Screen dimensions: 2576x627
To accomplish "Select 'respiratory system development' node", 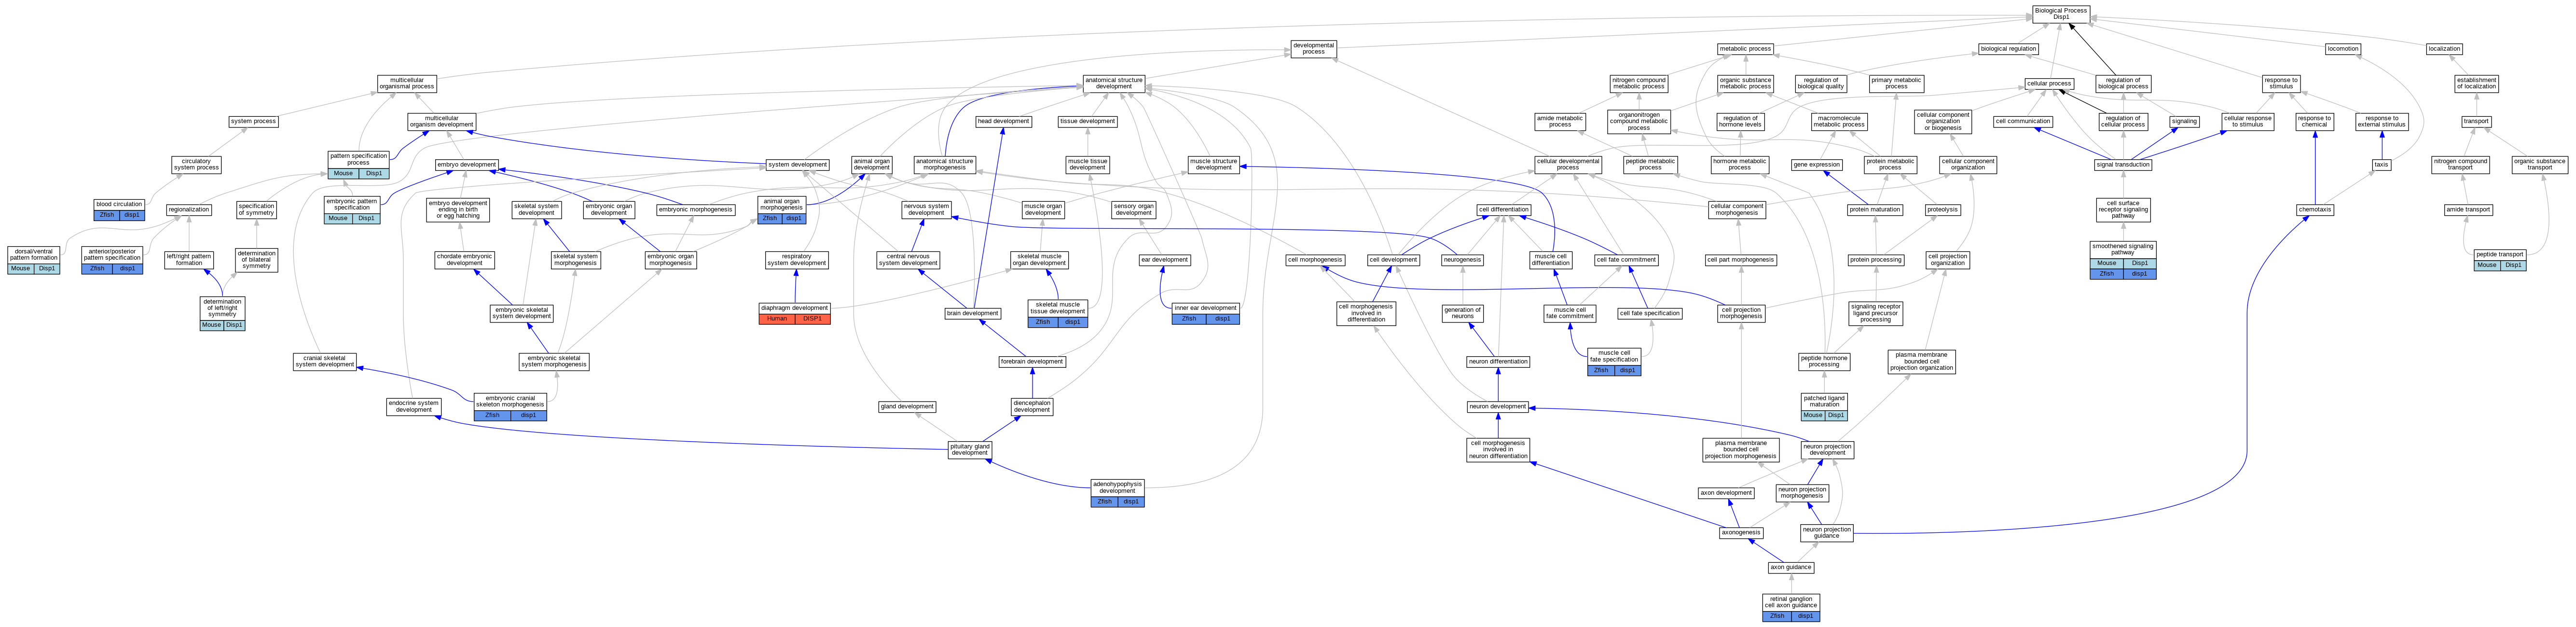I will point(797,259).
